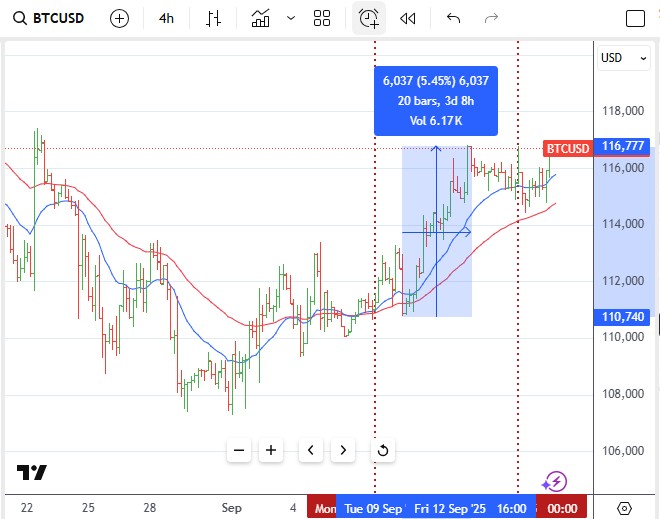Click the 106,000 price axis label

click(623, 451)
